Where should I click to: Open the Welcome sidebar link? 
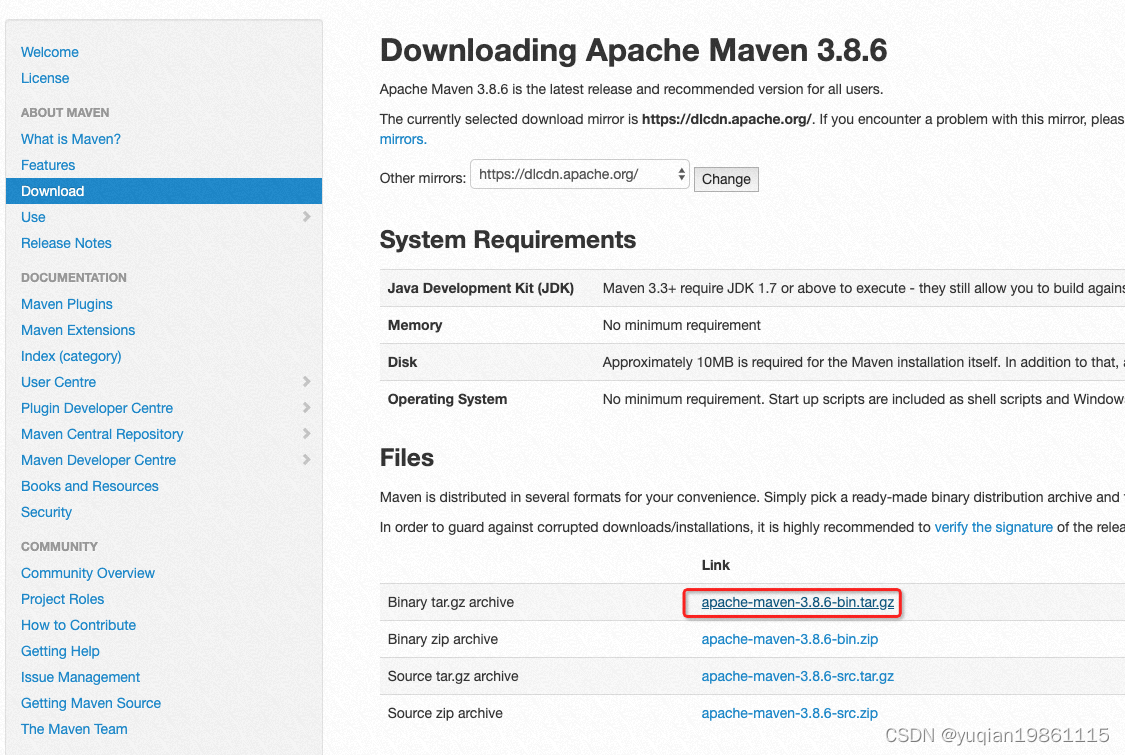[50, 52]
